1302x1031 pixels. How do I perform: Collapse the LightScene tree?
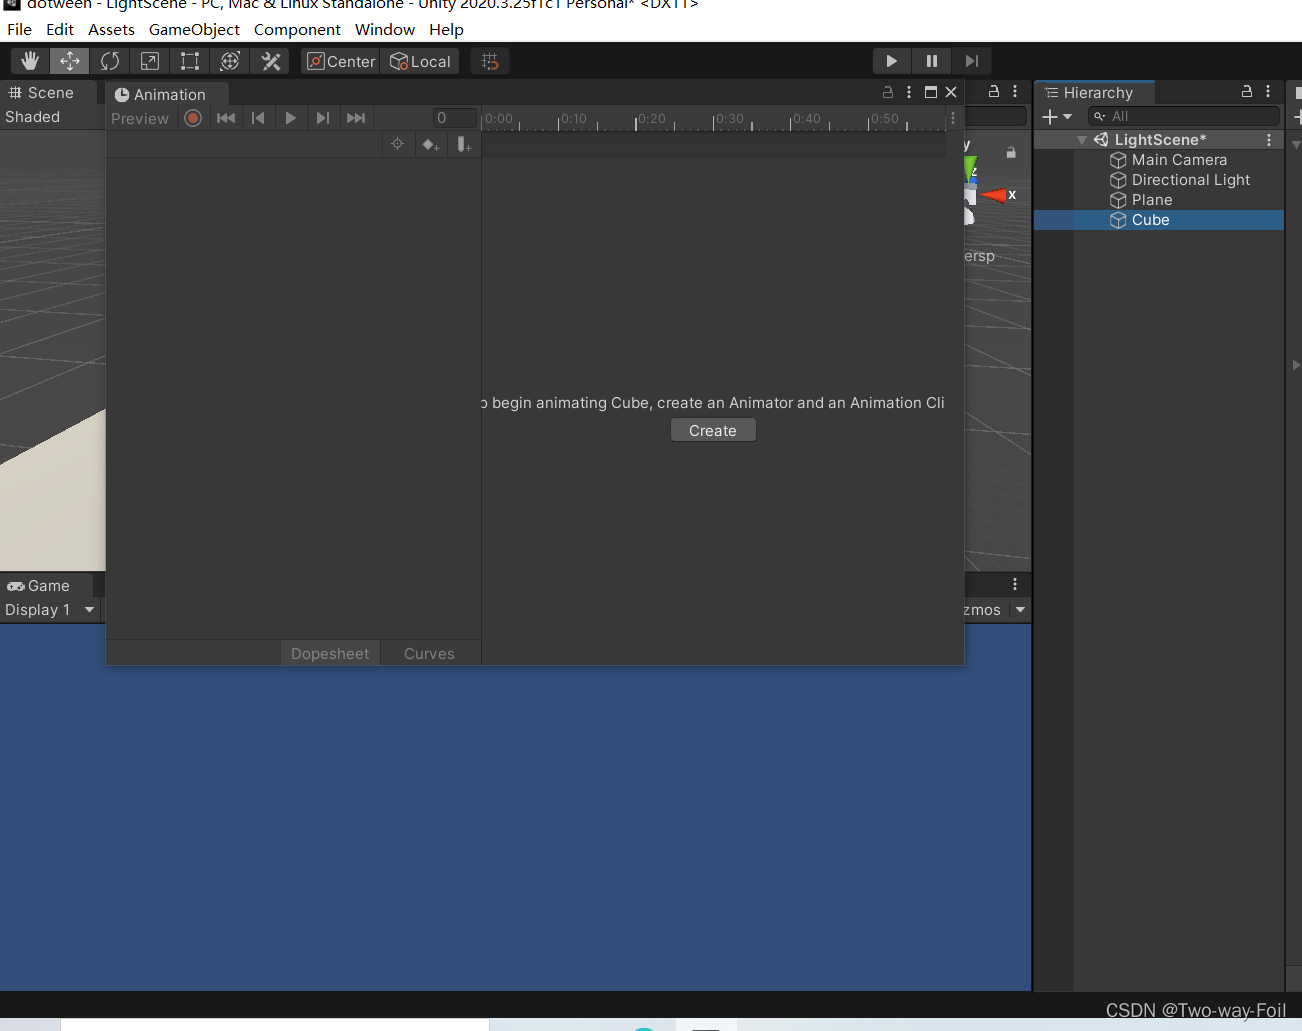click(1082, 140)
